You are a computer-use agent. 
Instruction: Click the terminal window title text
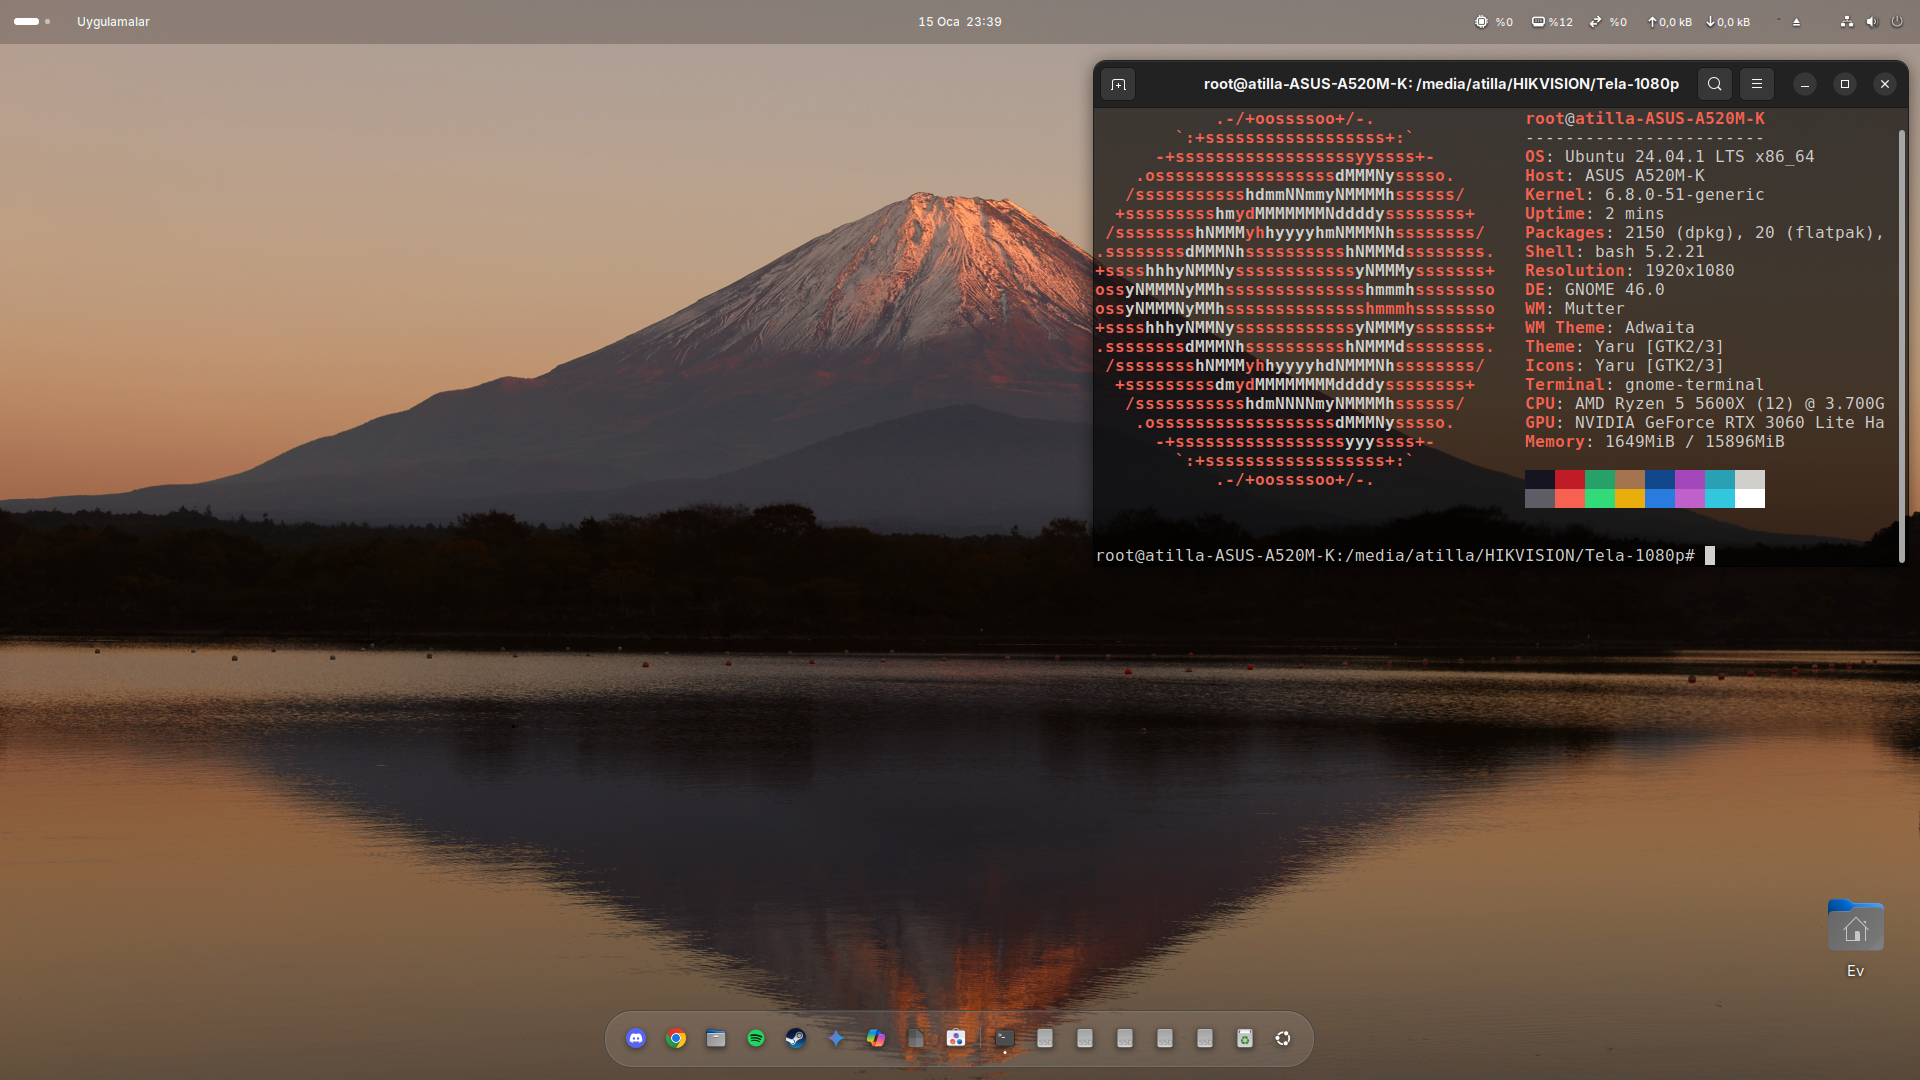tap(1441, 84)
